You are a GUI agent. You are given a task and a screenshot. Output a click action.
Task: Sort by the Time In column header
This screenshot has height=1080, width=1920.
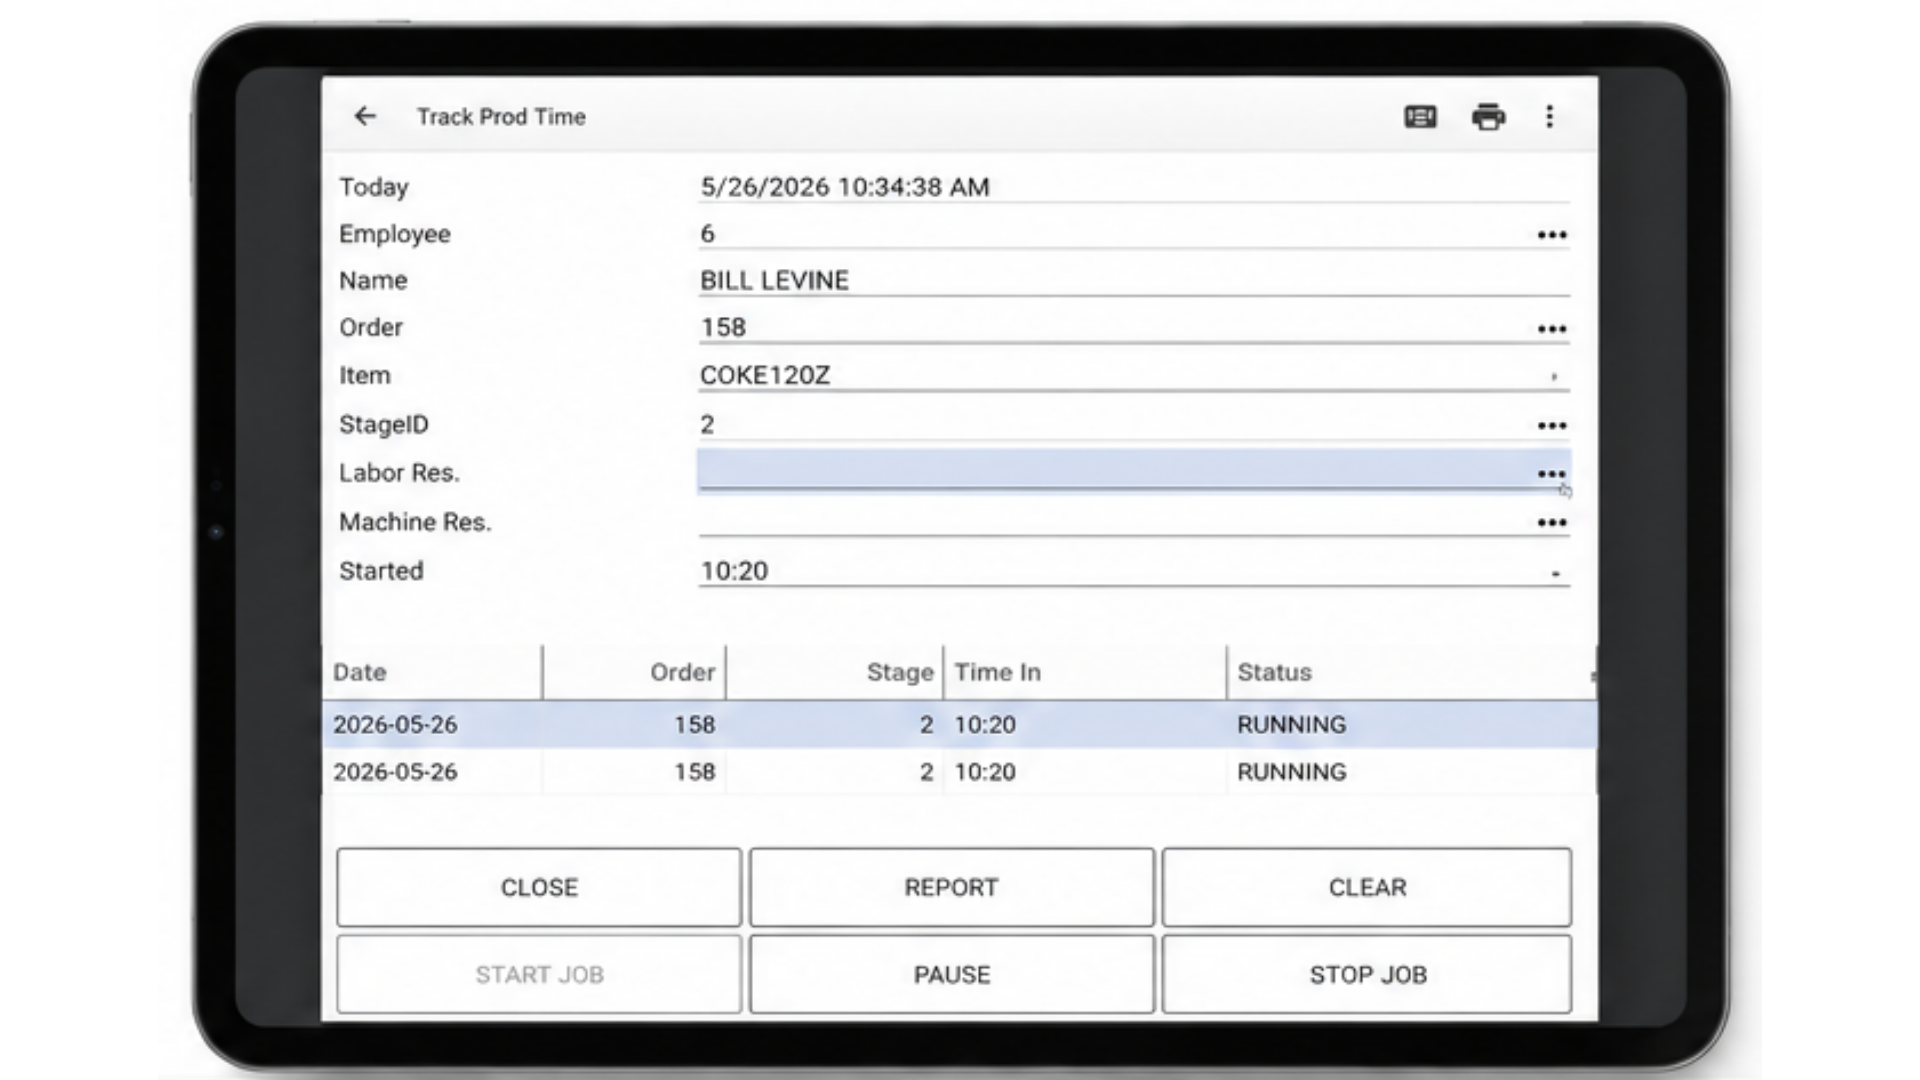tap(1085, 672)
